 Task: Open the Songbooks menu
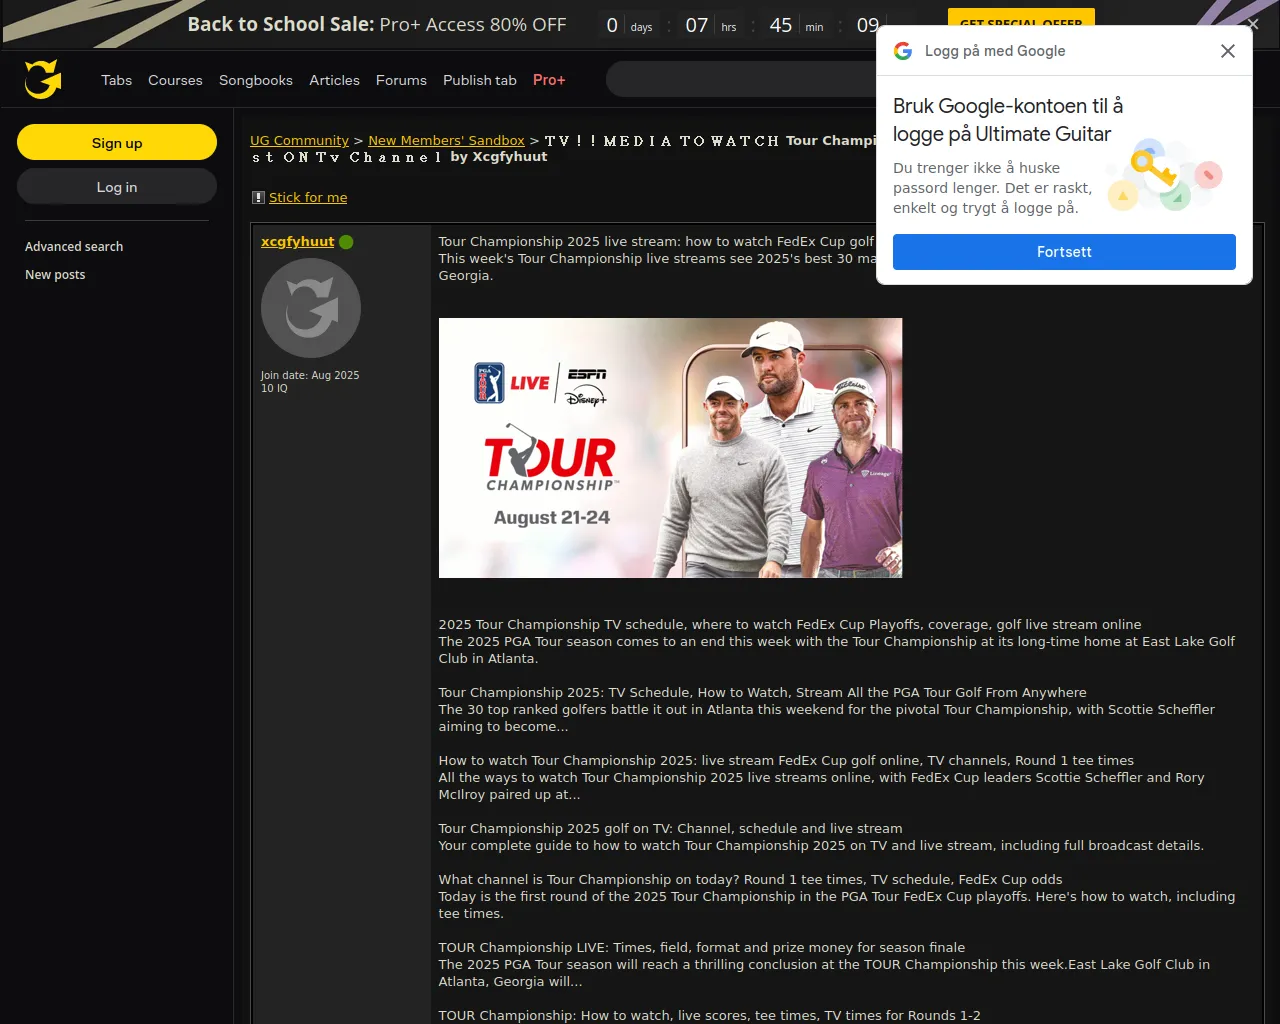256,80
